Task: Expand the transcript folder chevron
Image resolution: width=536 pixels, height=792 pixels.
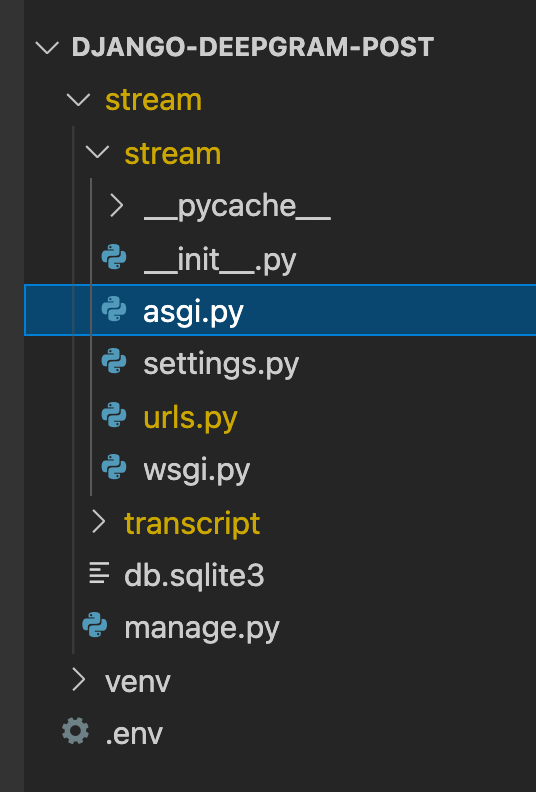Action: click(x=98, y=521)
